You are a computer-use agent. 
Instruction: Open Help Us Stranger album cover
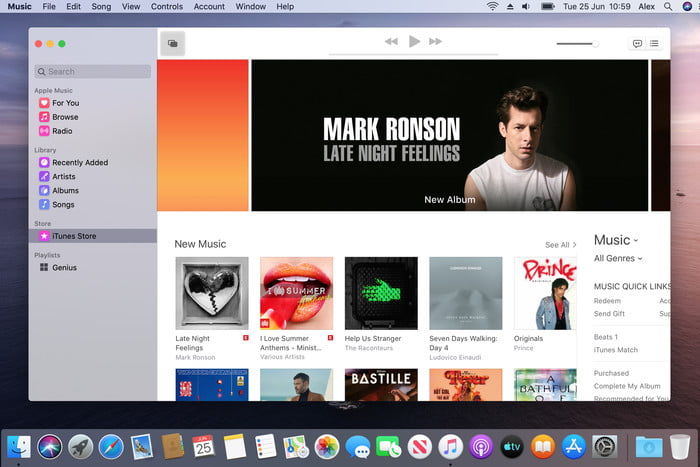(x=381, y=293)
